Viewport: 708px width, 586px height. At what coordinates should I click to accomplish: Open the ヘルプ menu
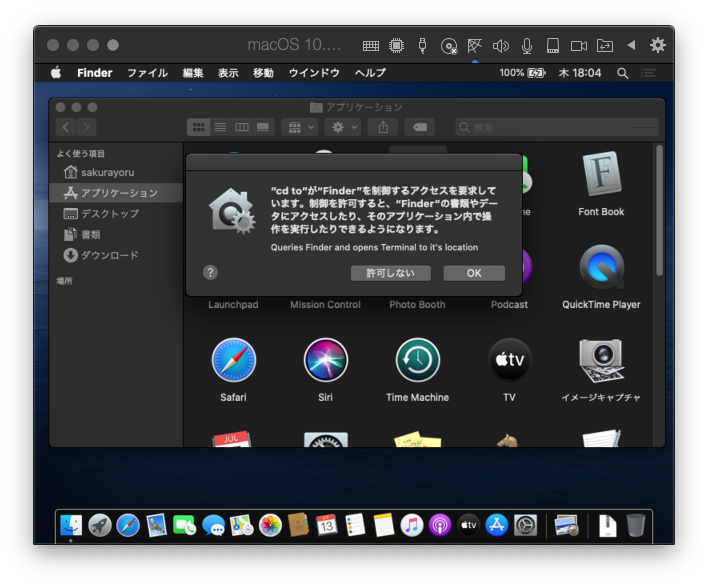(x=370, y=73)
